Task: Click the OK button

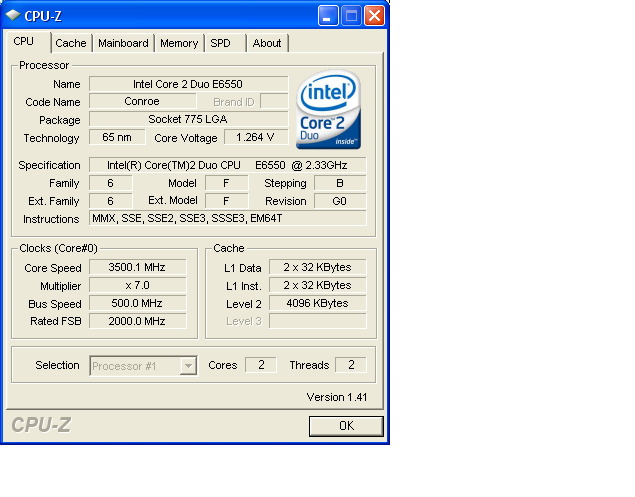Action: (346, 426)
